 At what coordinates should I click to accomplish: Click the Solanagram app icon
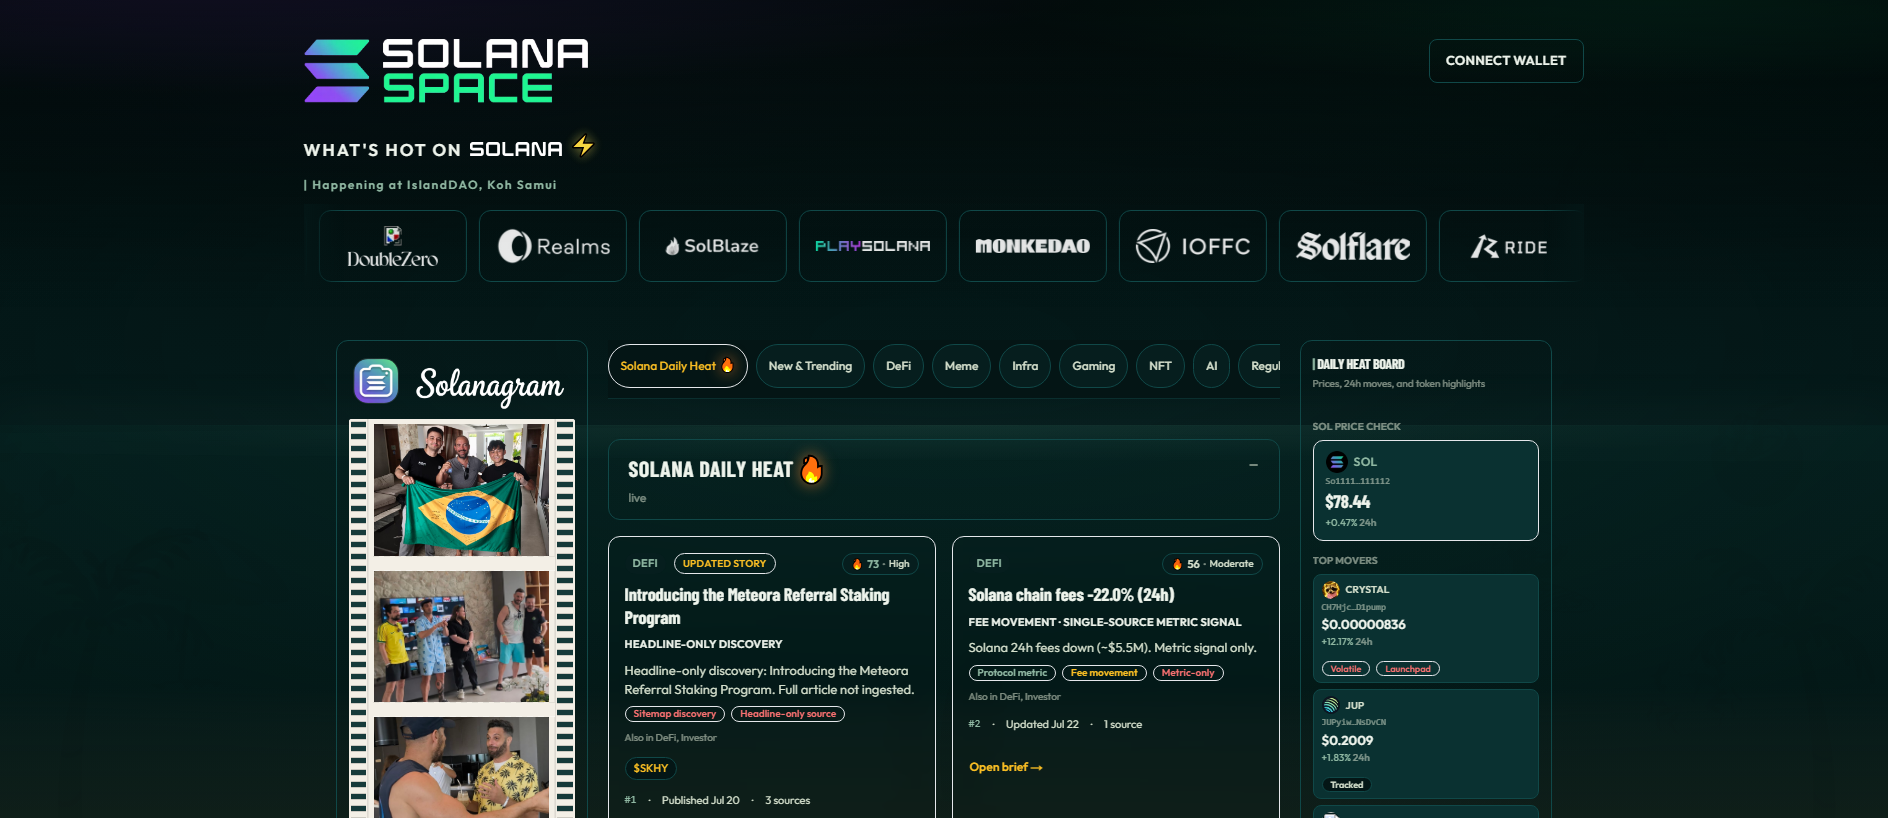pos(376,381)
